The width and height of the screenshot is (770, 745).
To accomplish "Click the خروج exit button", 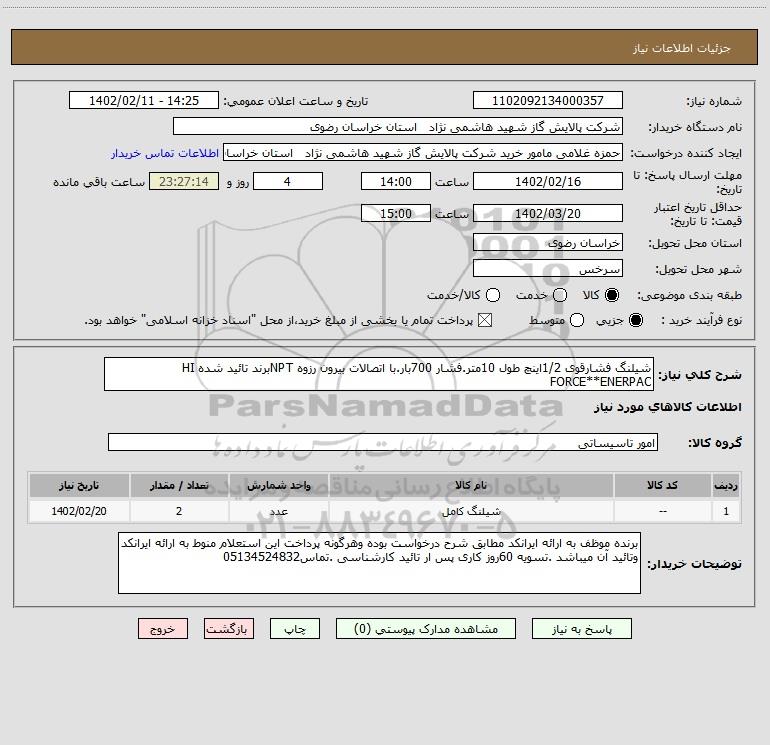I will (163, 629).
